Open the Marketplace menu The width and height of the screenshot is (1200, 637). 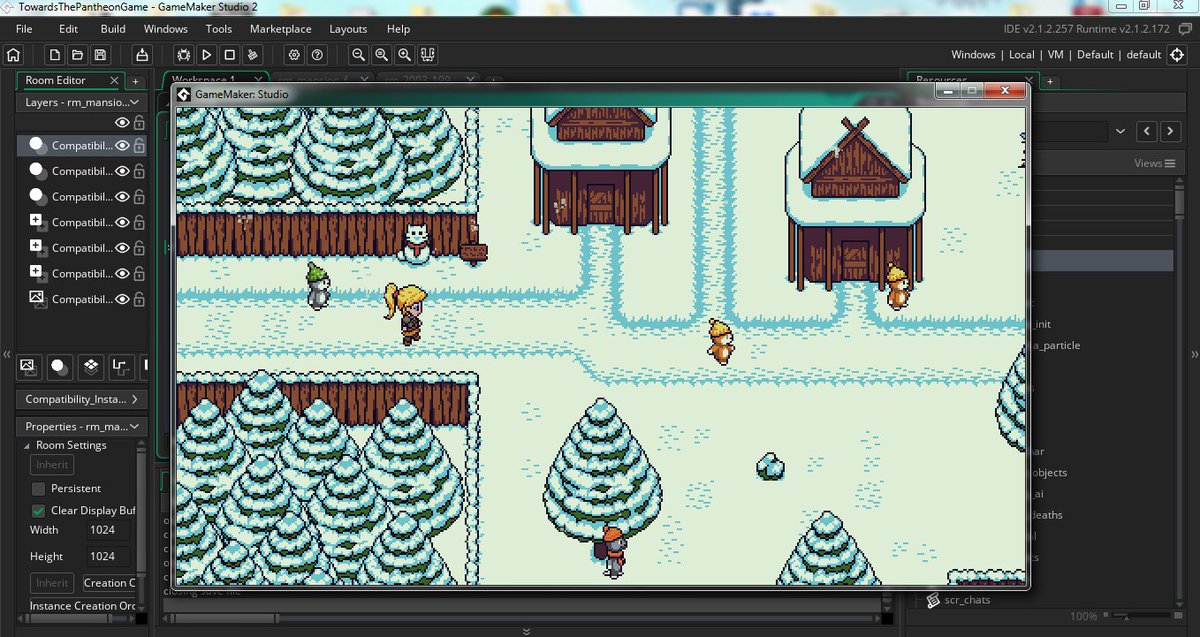281,29
